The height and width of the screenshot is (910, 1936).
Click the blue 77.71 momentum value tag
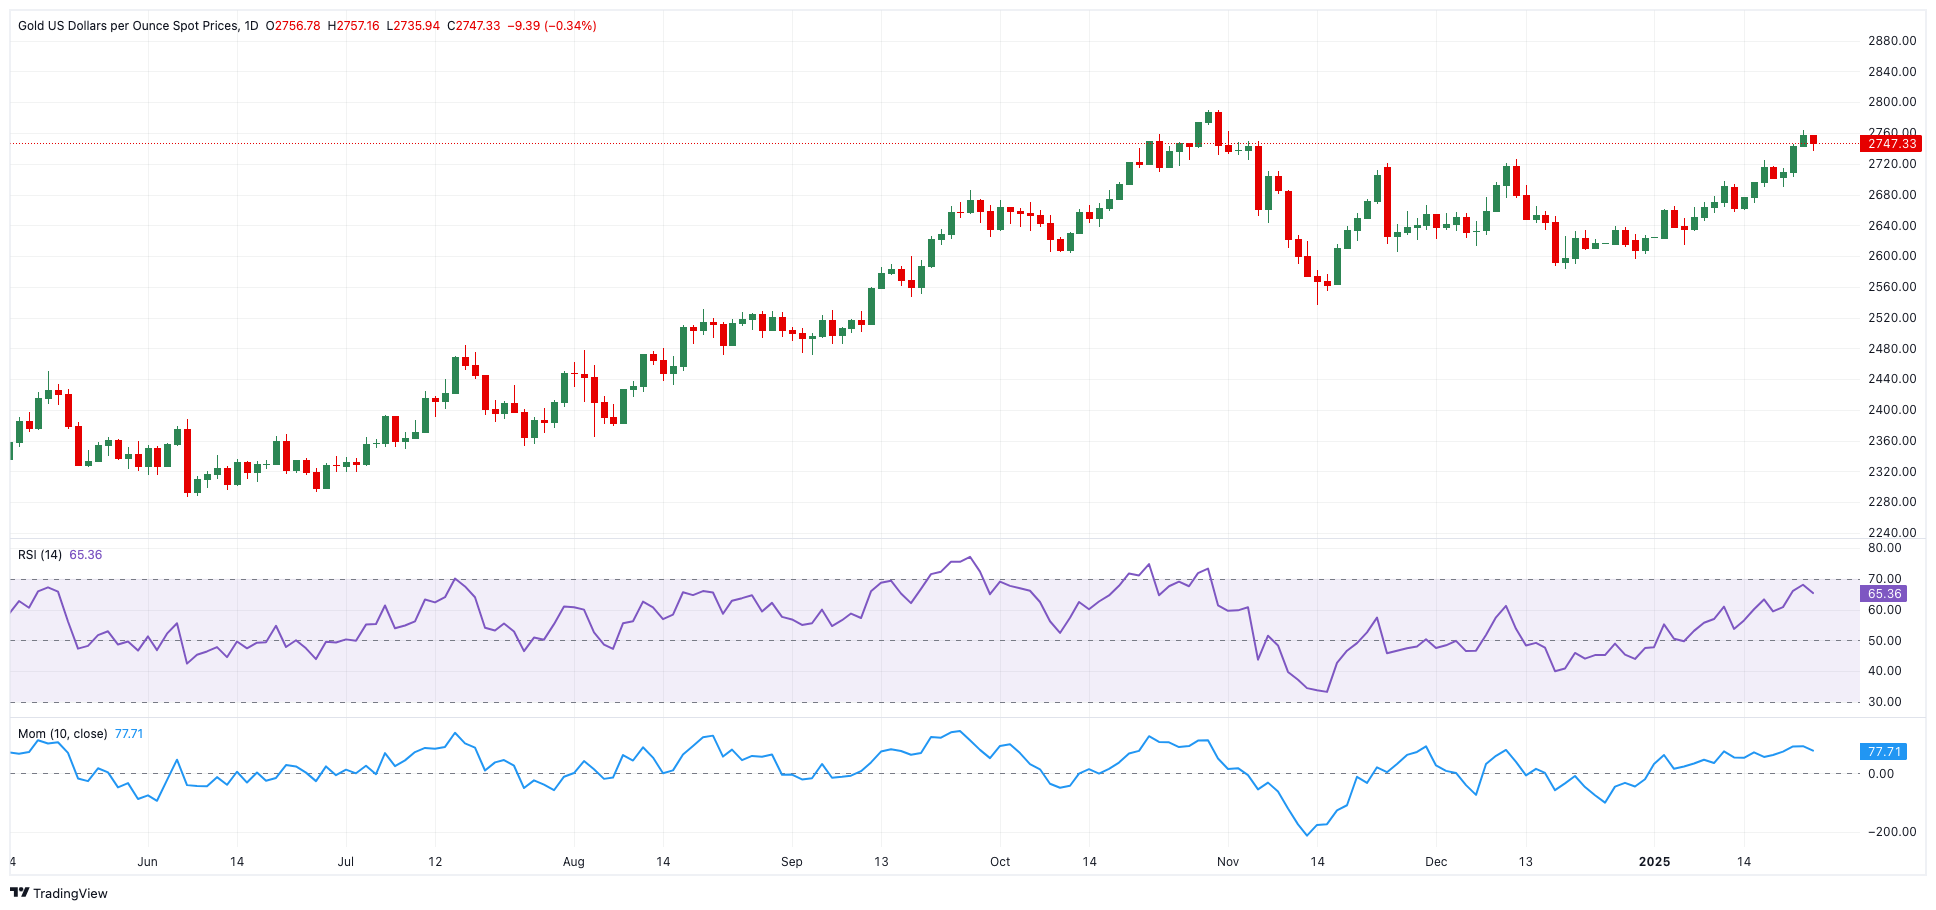(x=1884, y=751)
